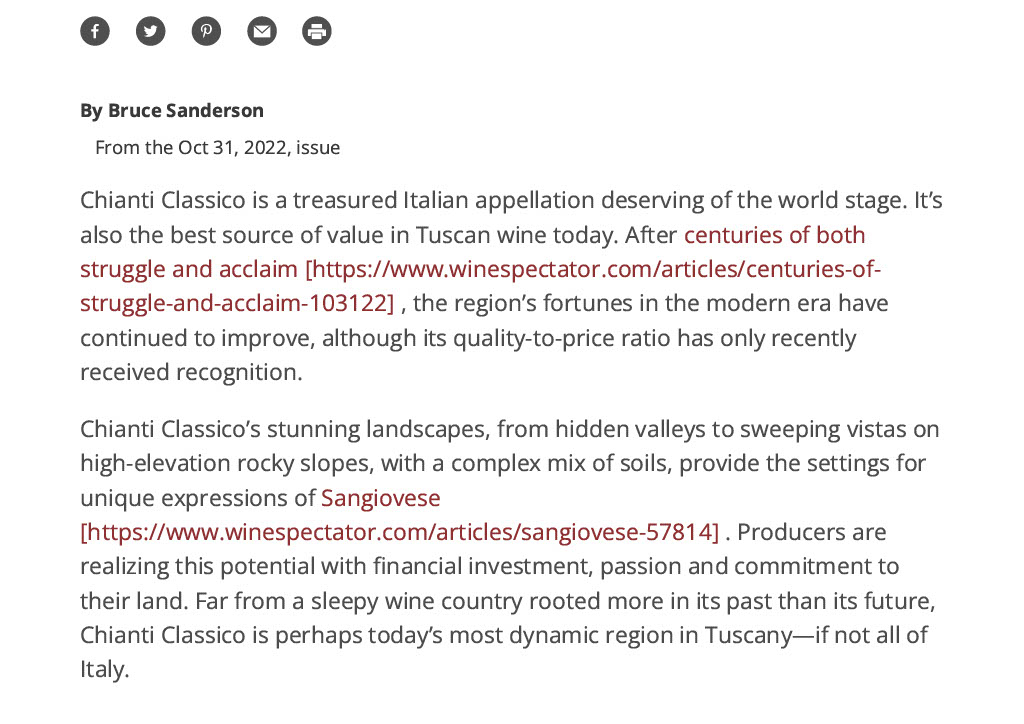
Task: Click the phrase 'sleepy wine country'
Action: 417,601
